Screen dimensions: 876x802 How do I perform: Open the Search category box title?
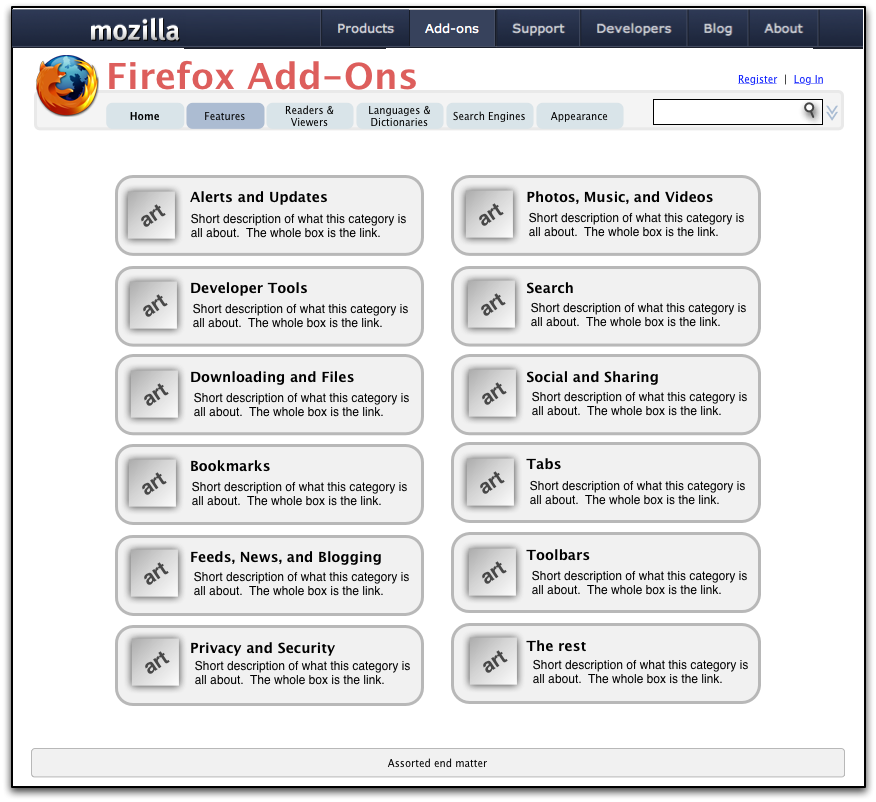click(x=550, y=288)
